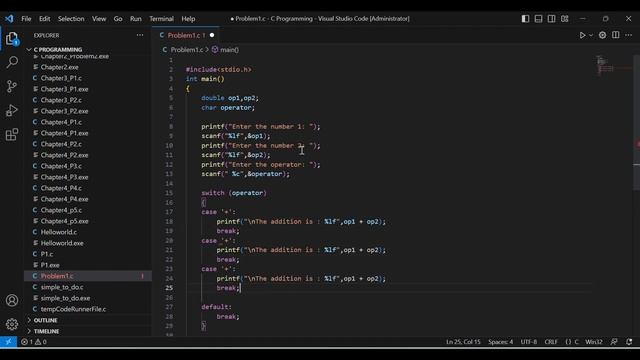This screenshot has height=360, width=640.
Task: Toggle the primary side bar layout icon
Action: click(x=525, y=19)
